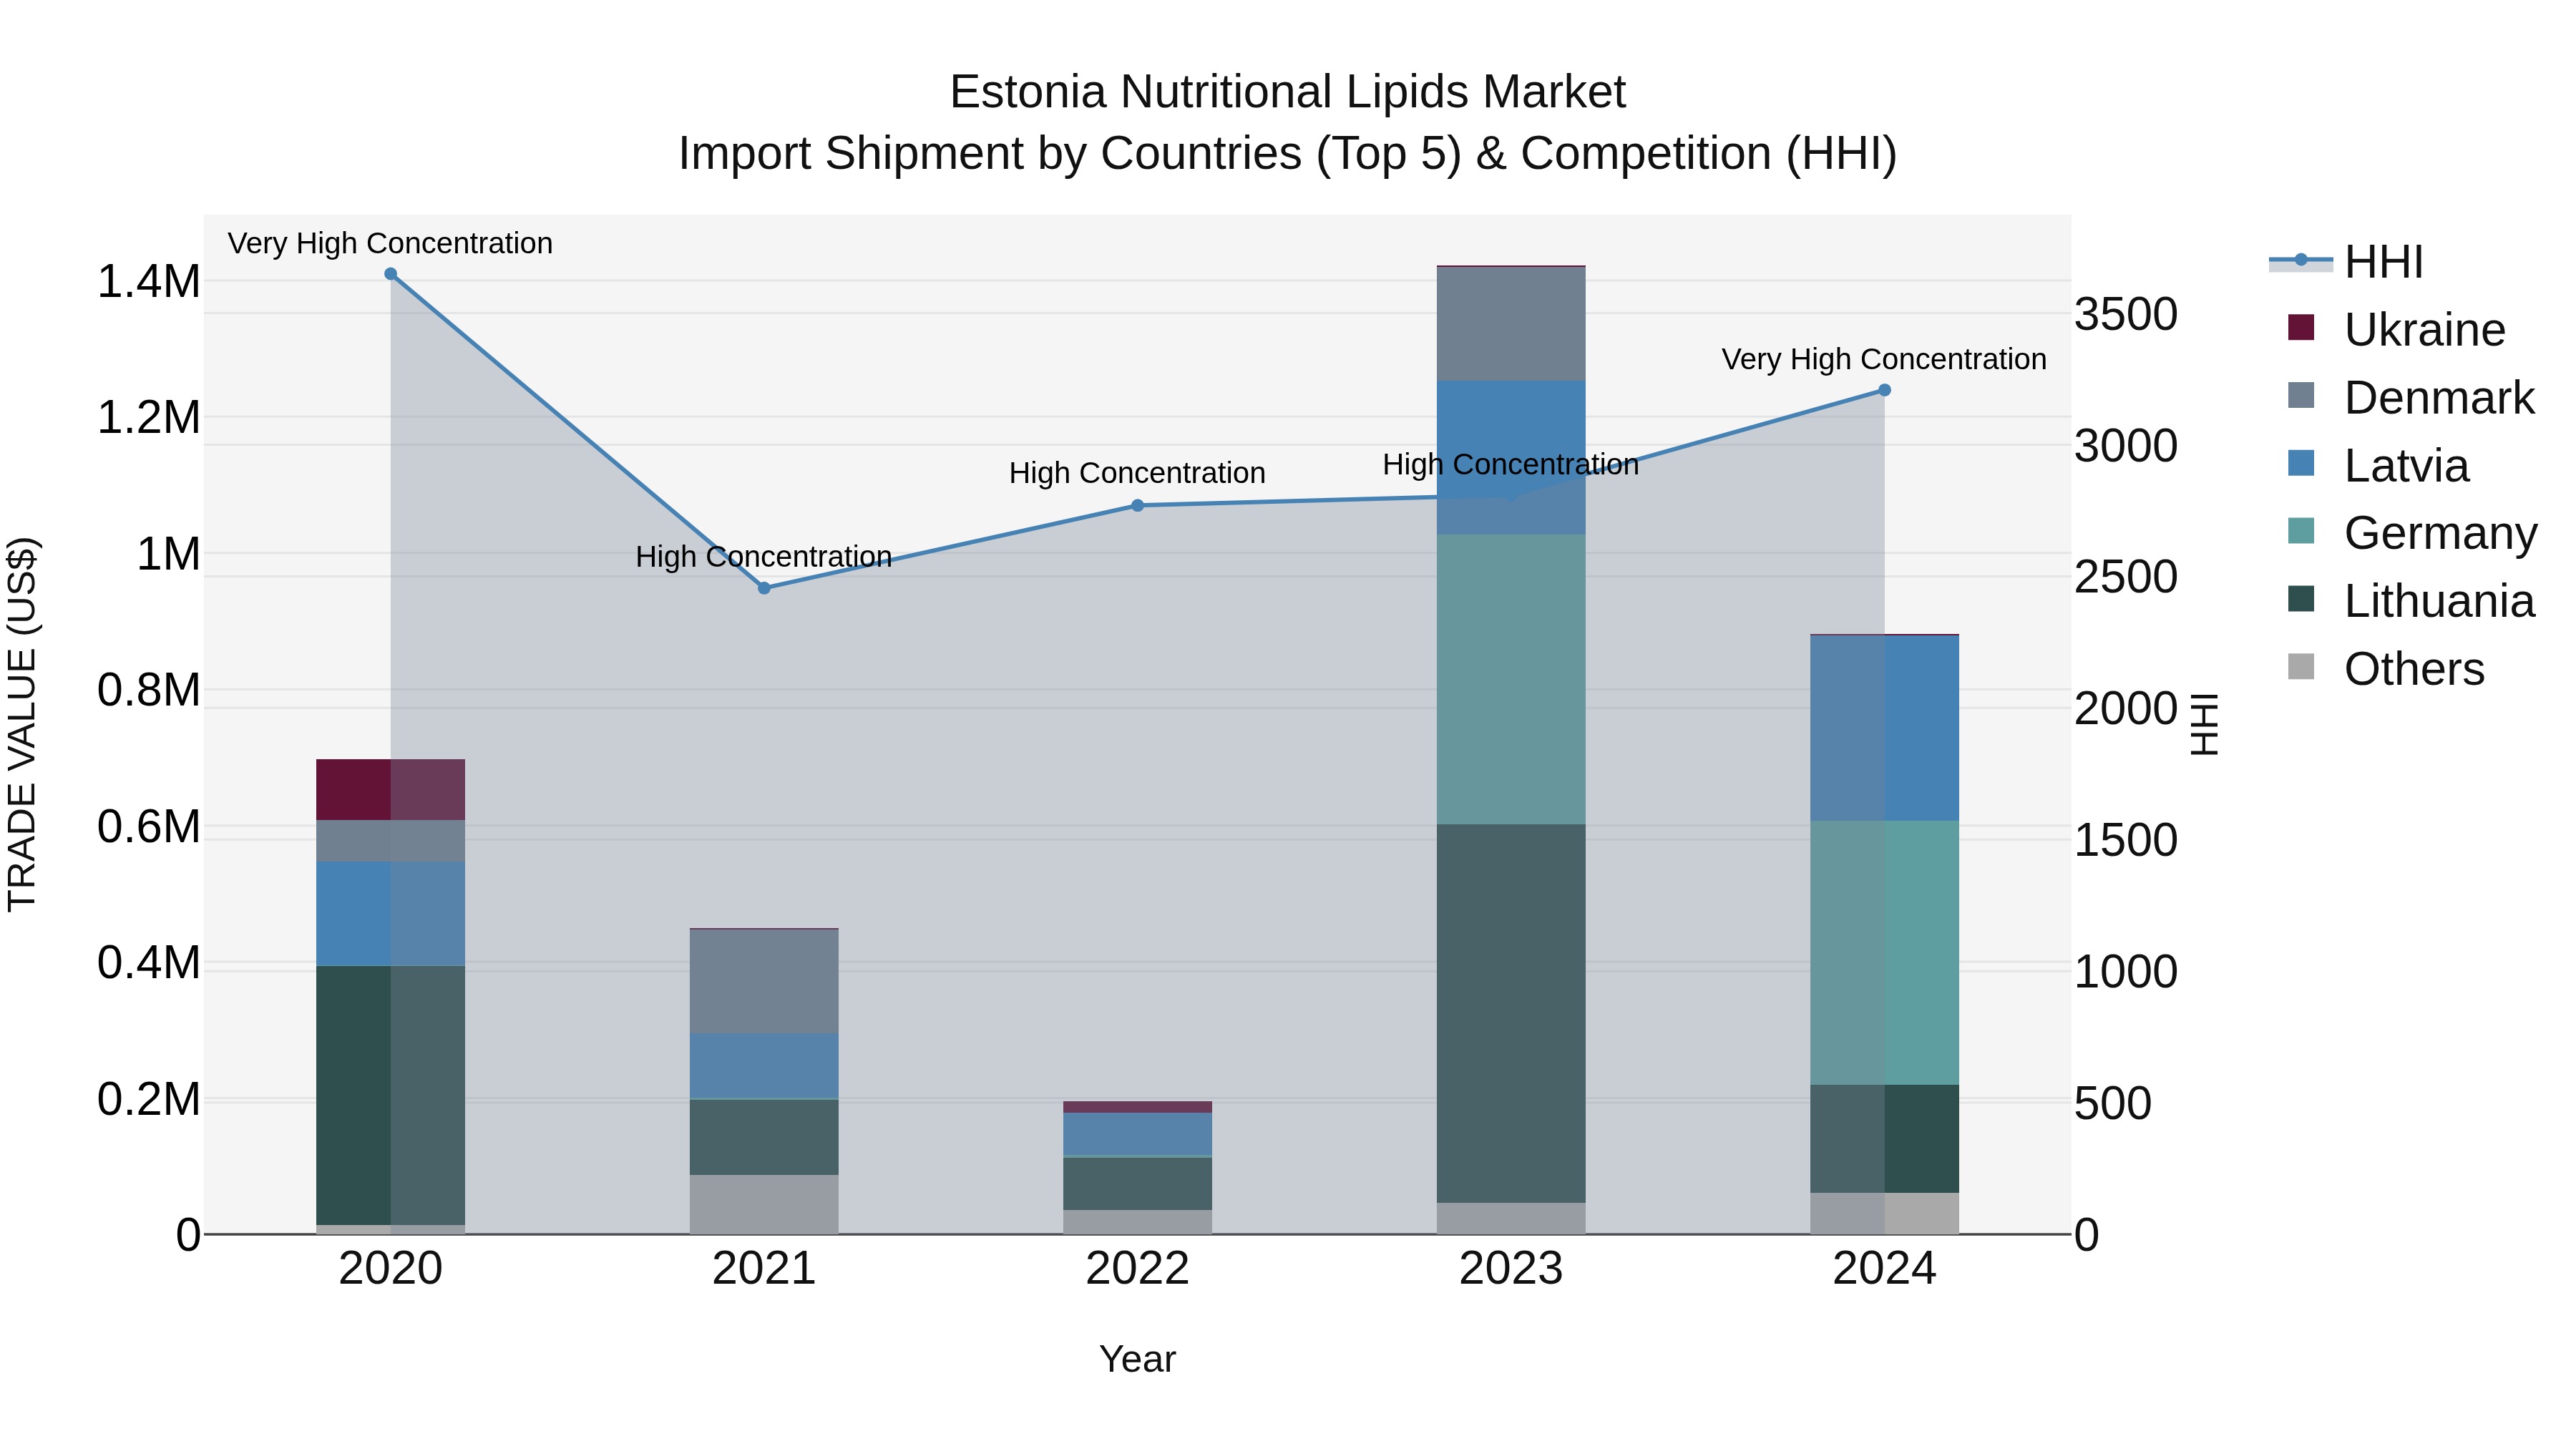Viewport: 2576px width, 1449px height.
Task: Click the 'Very High Concentration' label above 2020
Action: (390, 243)
